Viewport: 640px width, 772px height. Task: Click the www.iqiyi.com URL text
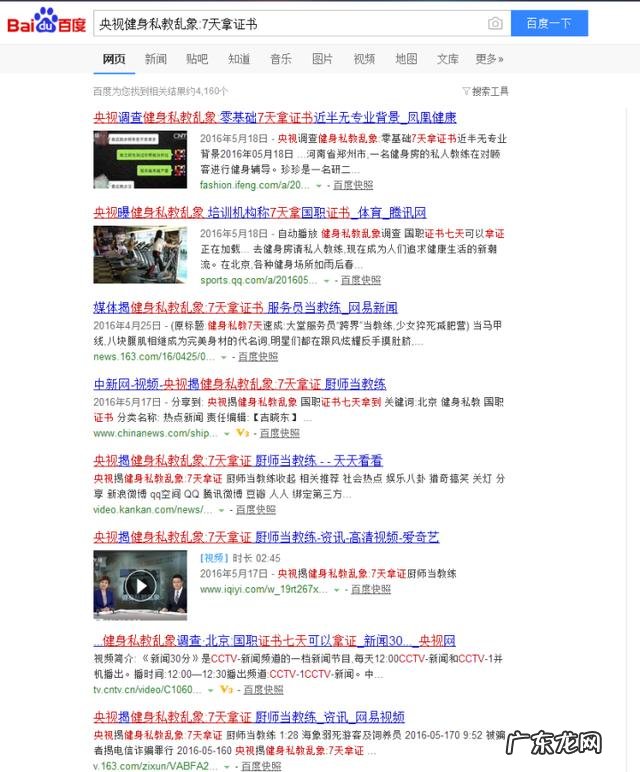coord(264,589)
